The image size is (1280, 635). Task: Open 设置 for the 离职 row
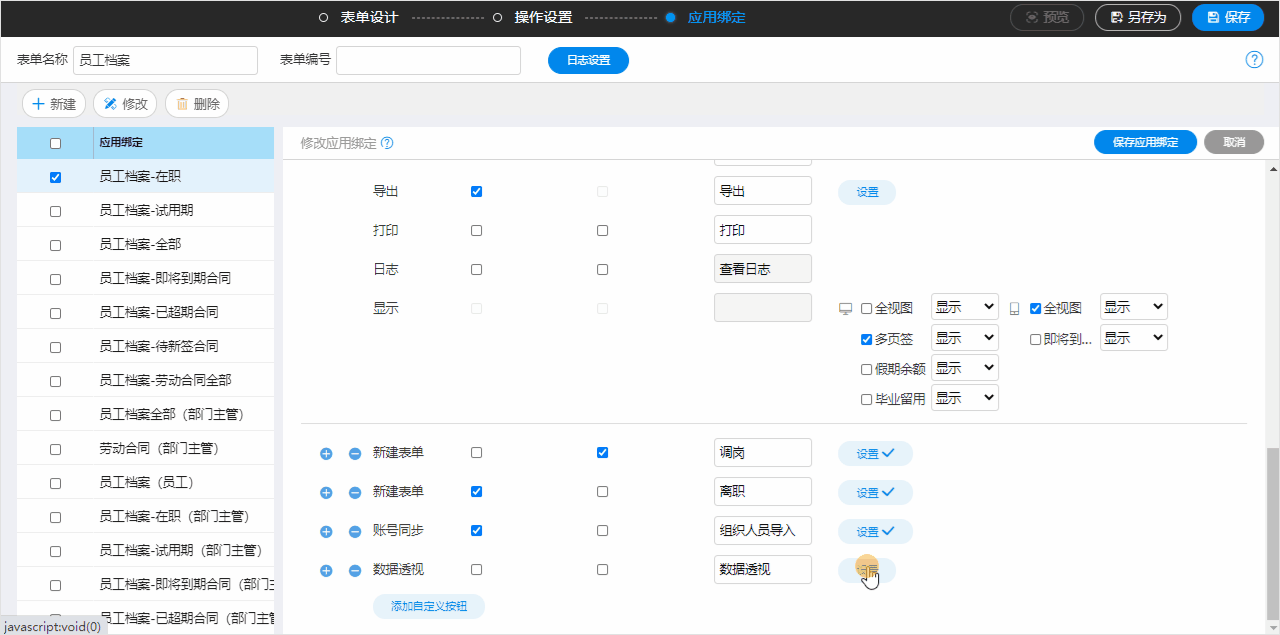click(x=875, y=492)
